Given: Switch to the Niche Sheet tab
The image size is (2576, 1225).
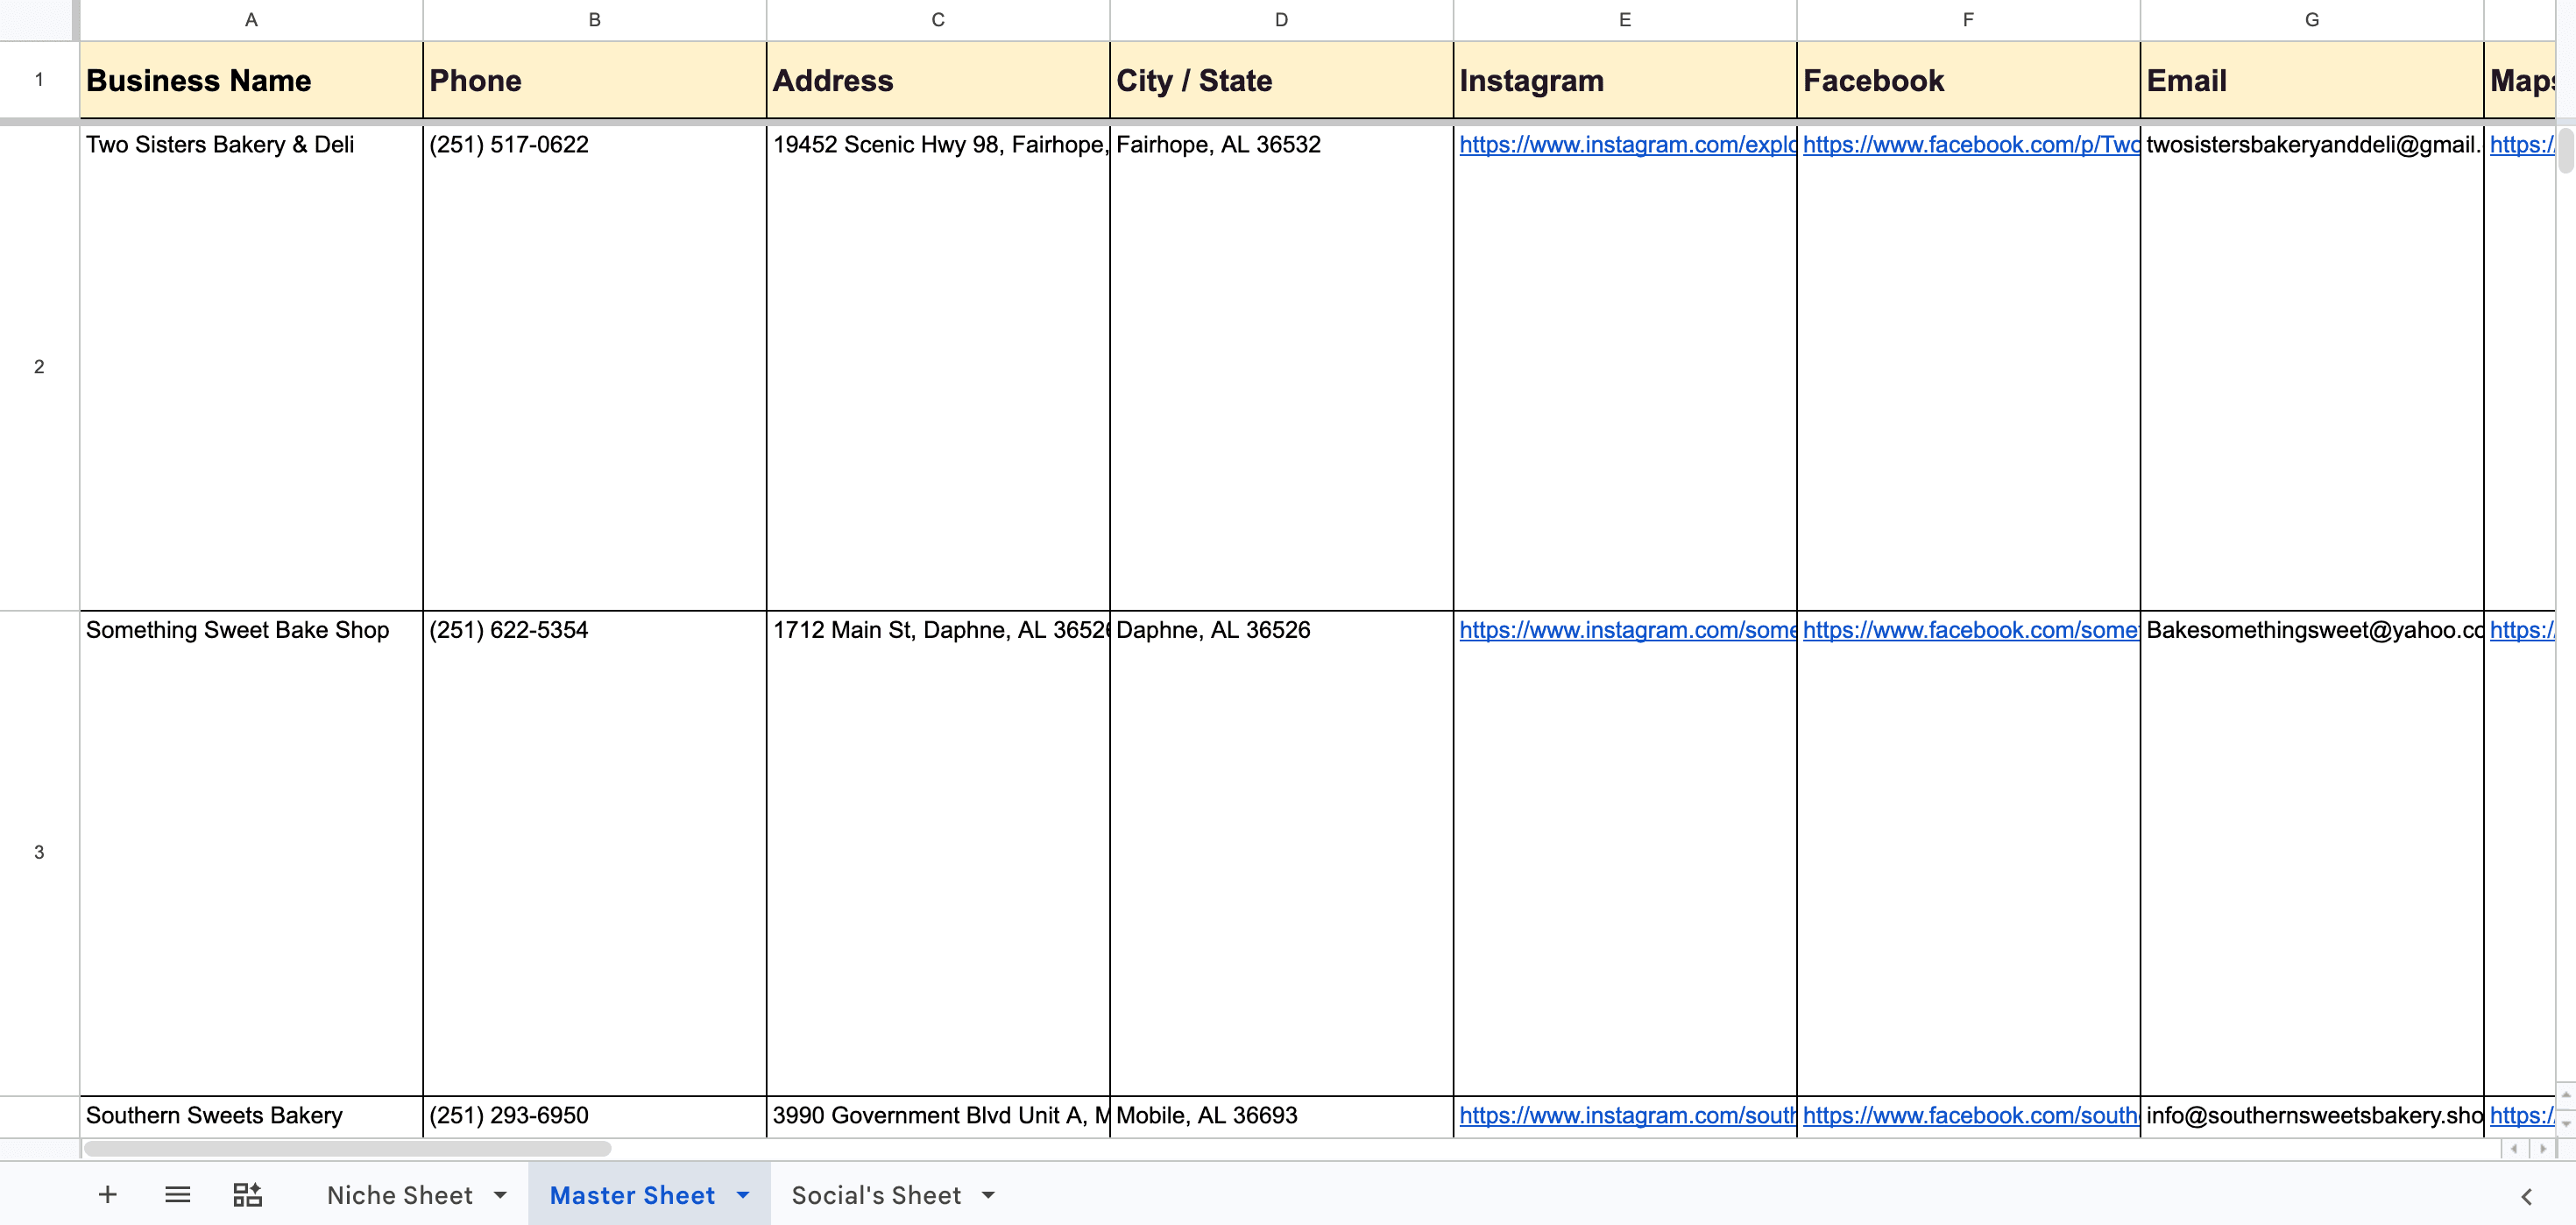Looking at the screenshot, I should [399, 1195].
